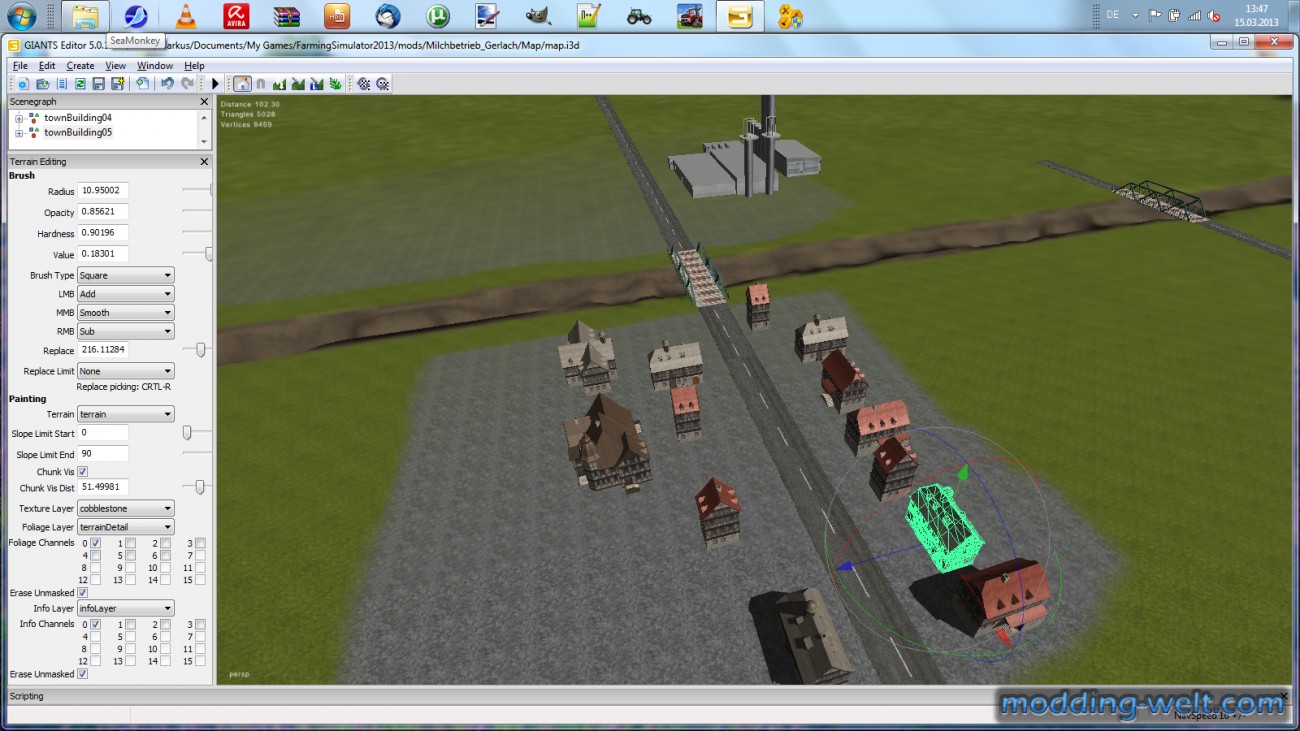The width and height of the screenshot is (1300, 731).
Task: Expand the townBuilding04 tree node
Action: pyautogui.click(x=19, y=118)
